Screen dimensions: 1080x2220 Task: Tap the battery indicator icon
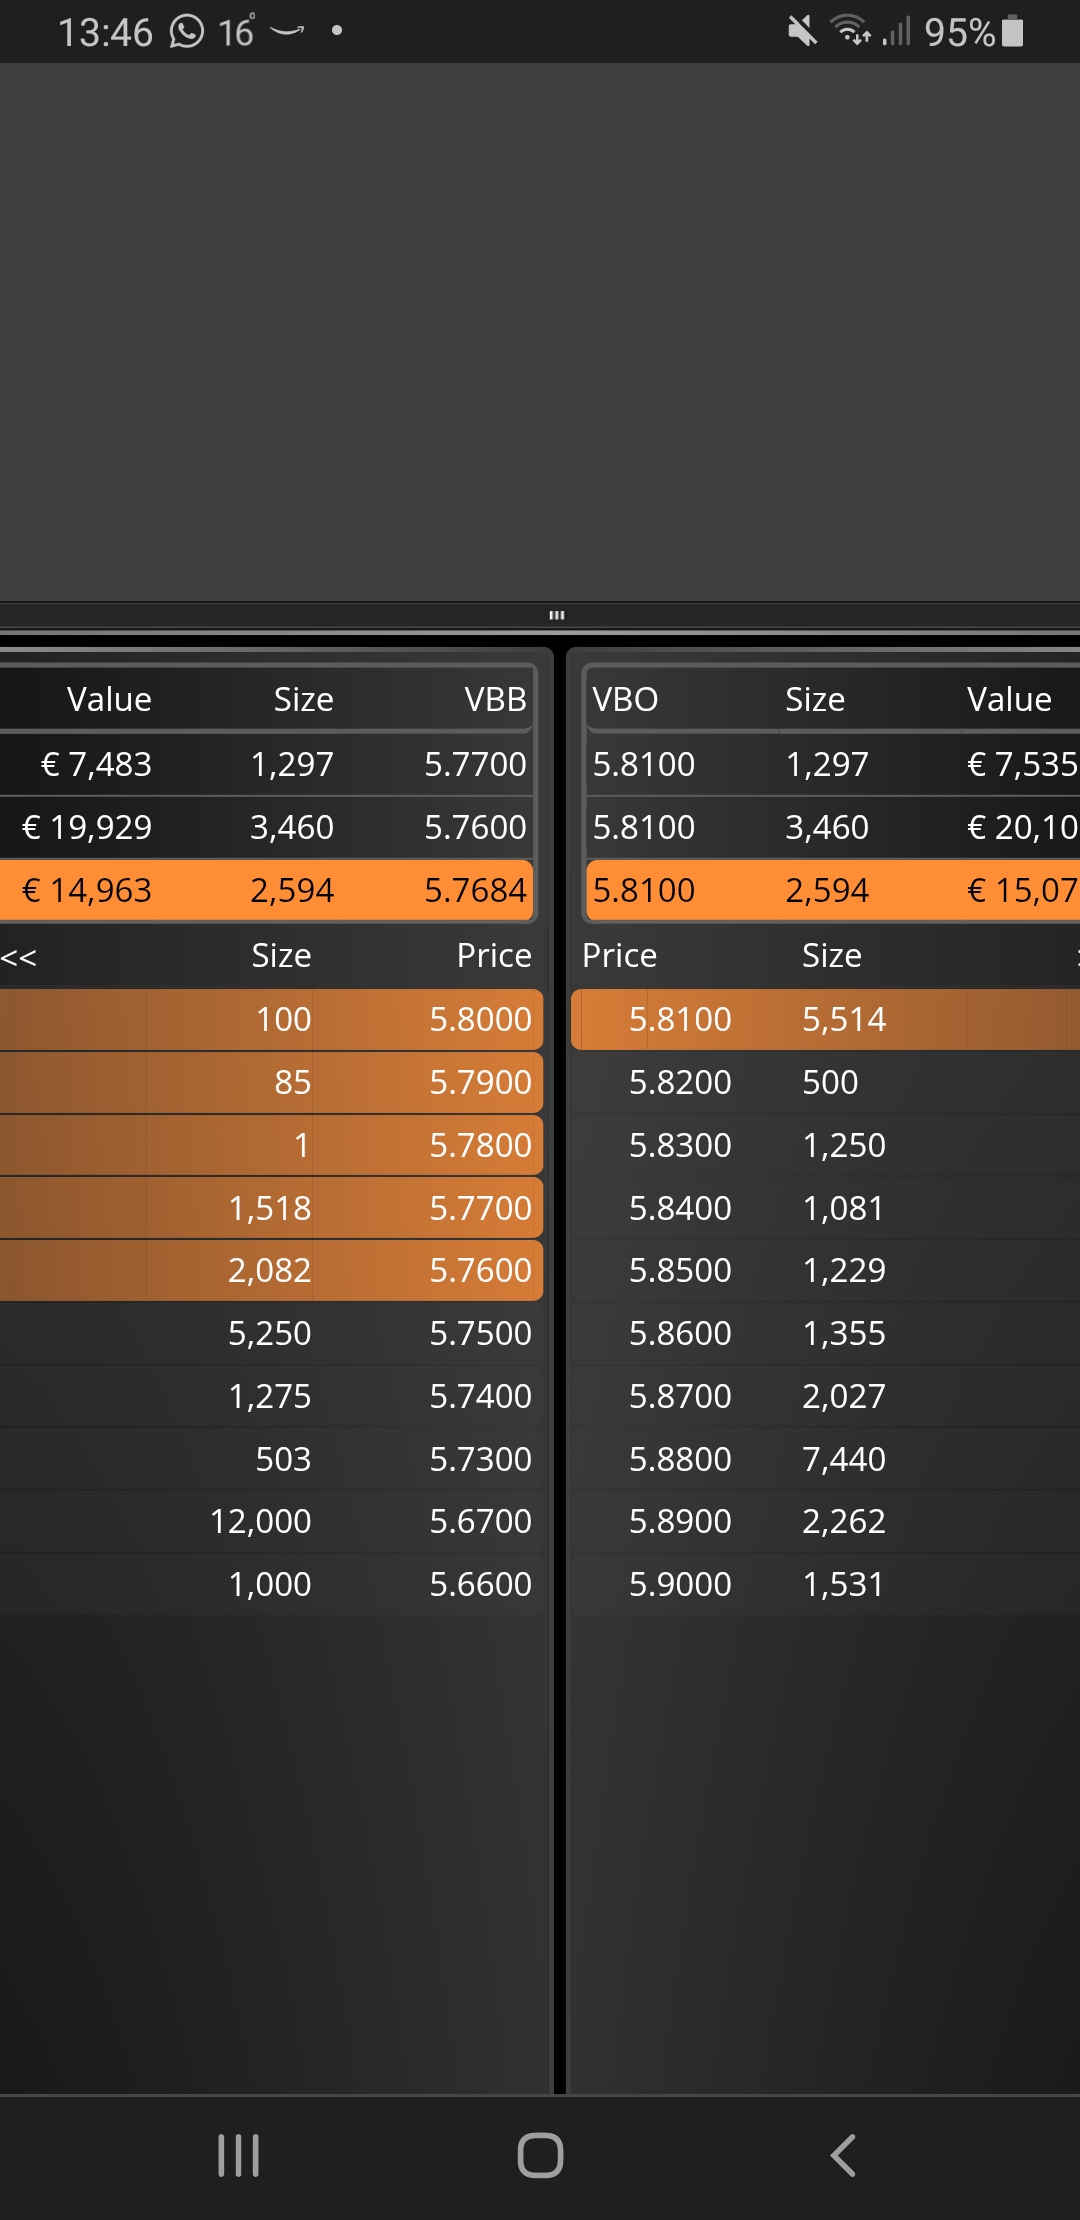1013,32
